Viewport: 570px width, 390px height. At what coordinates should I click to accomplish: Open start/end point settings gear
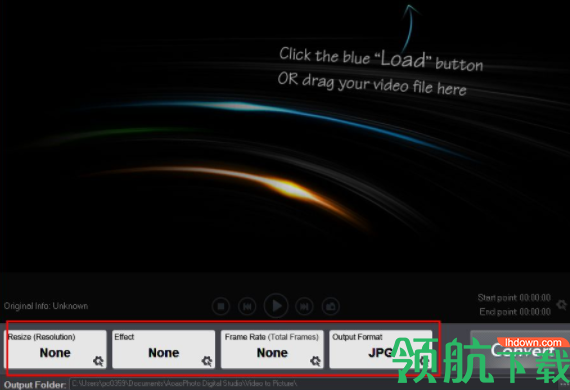tap(562, 305)
